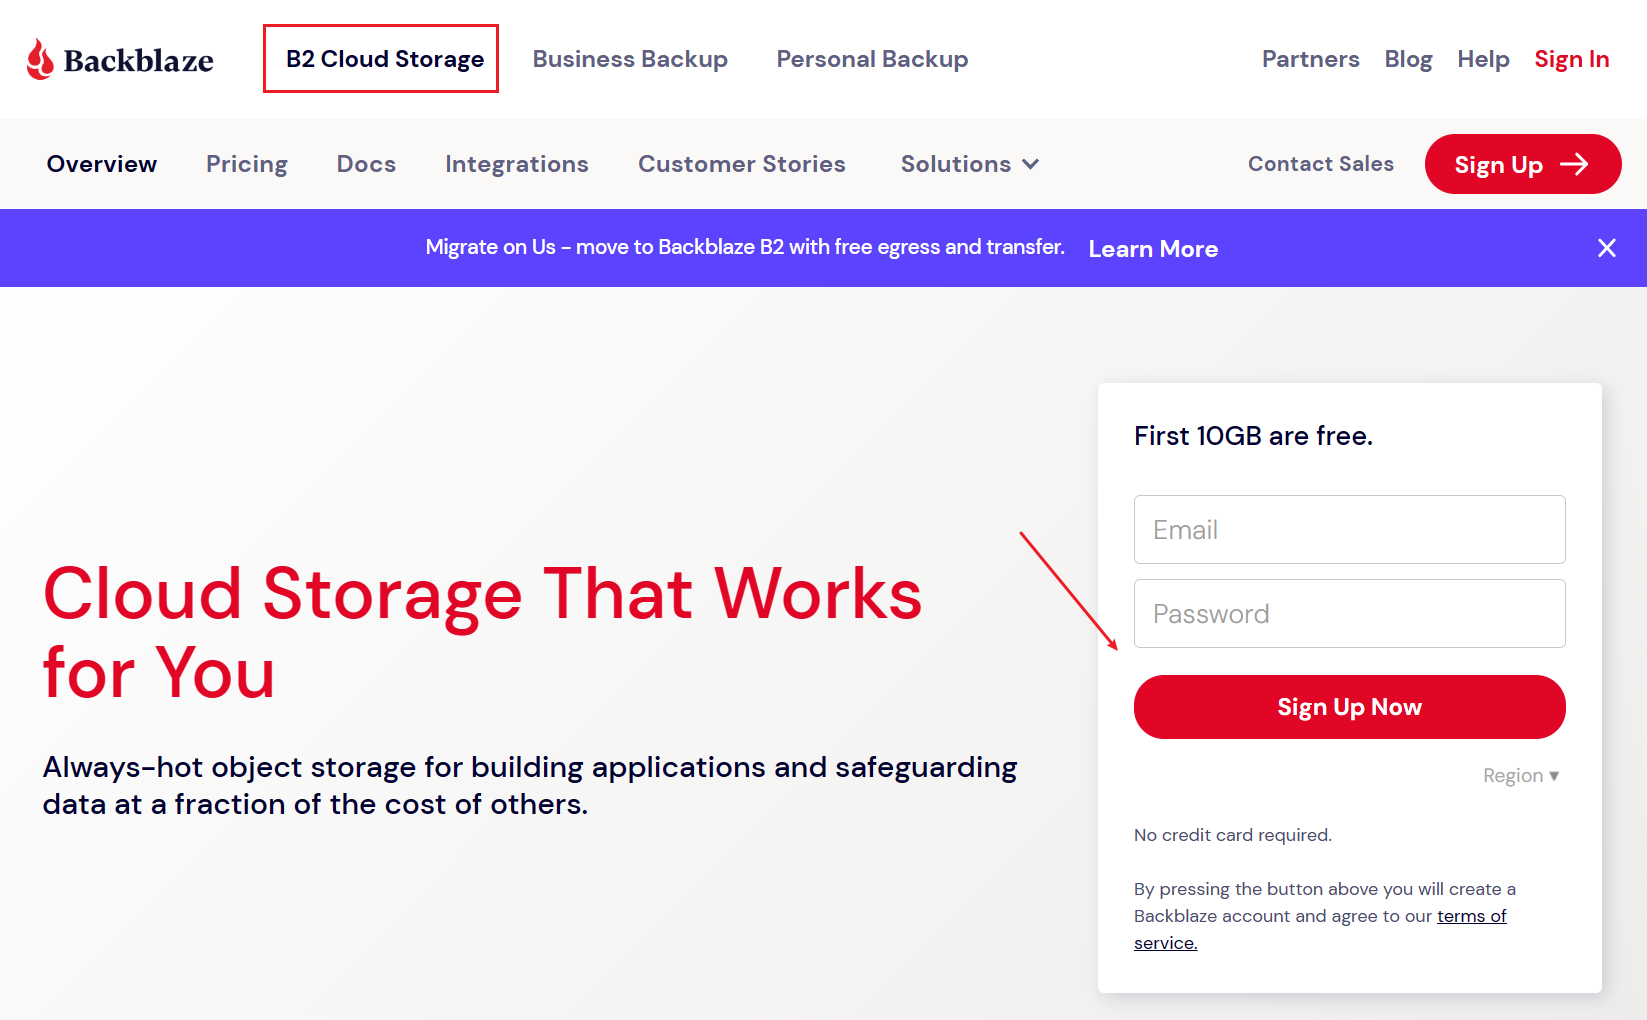Click the Sign Up Now button
This screenshot has height=1020, width=1647.
coord(1349,707)
